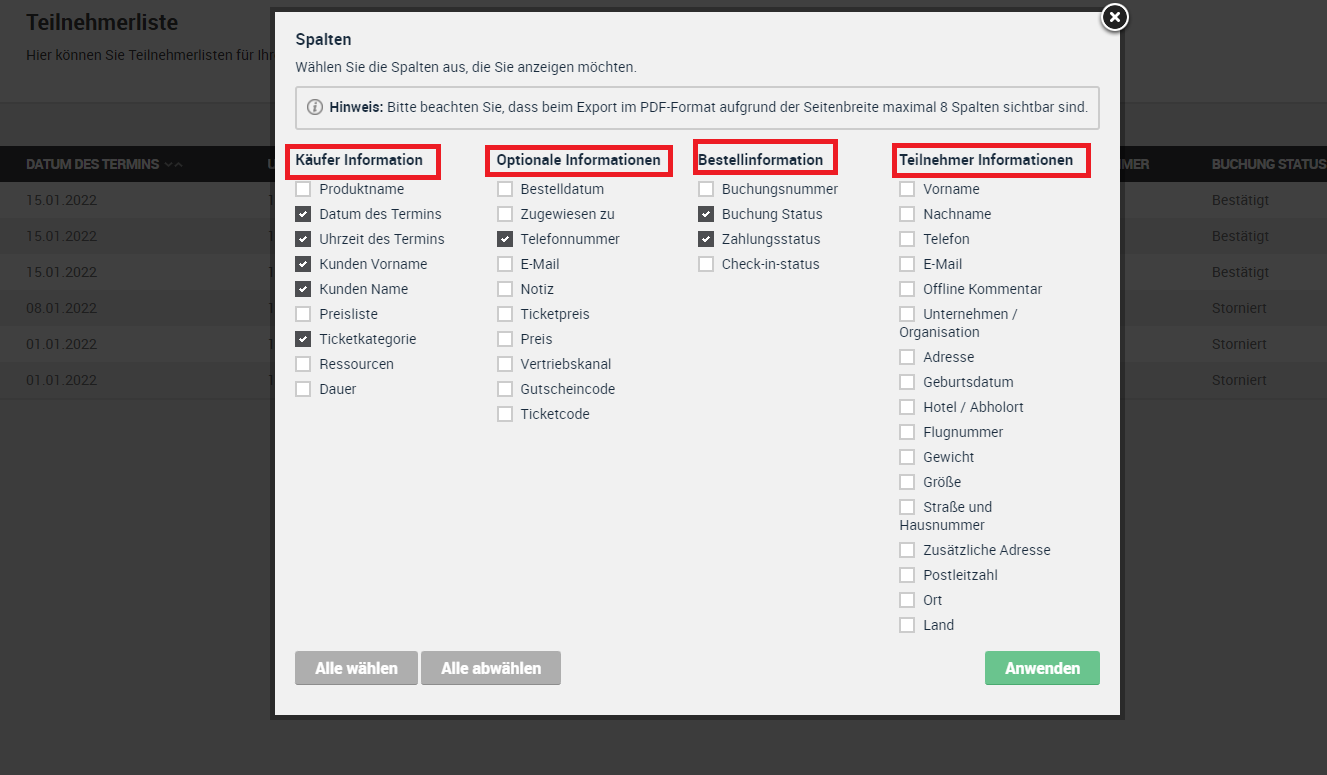Check Straße und Hausnummer option
The height and width of the screenshot is (775, 1327).
(907, 507)
